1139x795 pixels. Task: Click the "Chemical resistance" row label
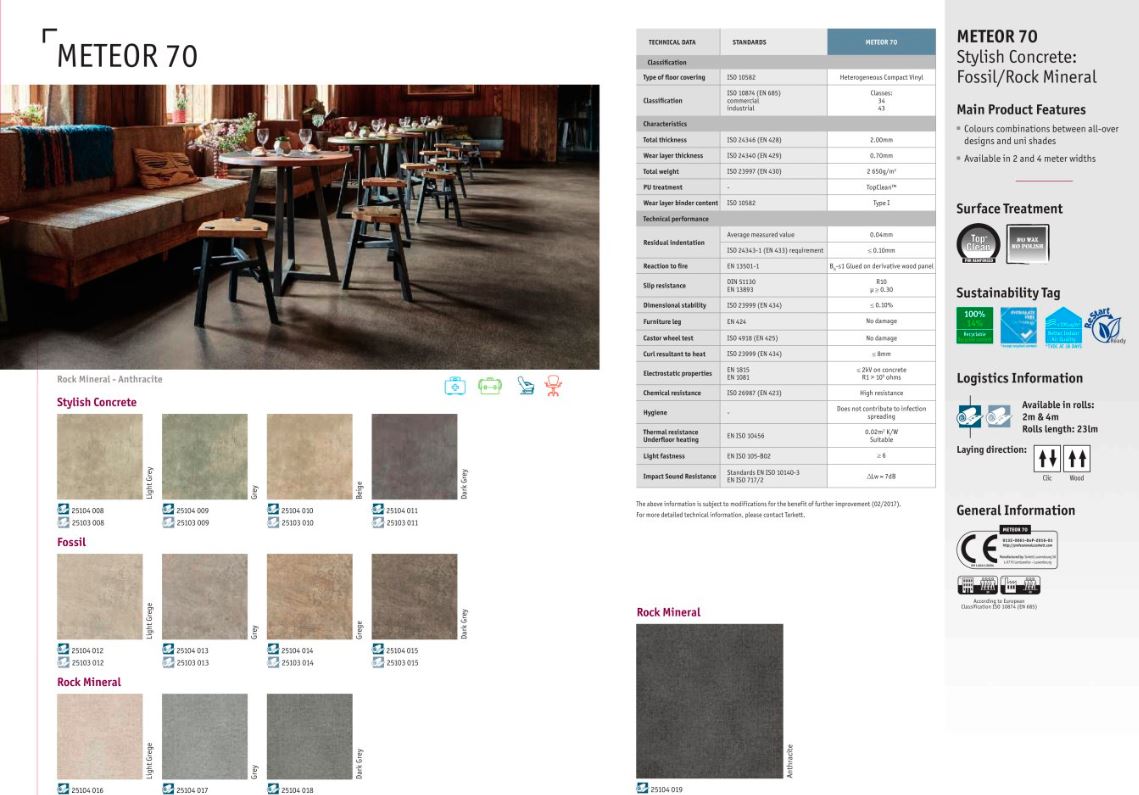672,393
